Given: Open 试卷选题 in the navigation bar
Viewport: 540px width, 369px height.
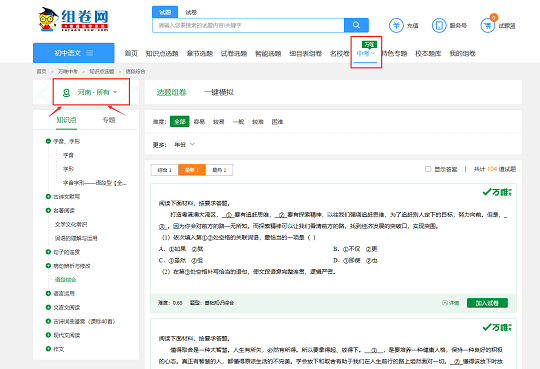Looking at the screenshot, I should [x=234, y=53].
